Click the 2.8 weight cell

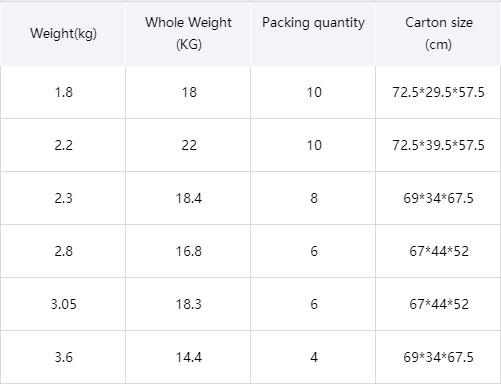pos(63,251)
